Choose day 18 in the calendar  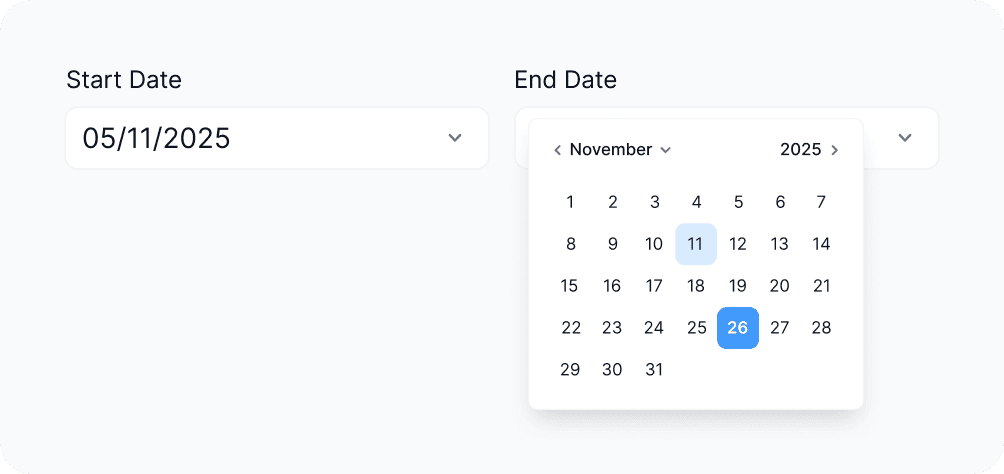pos(696,286)
